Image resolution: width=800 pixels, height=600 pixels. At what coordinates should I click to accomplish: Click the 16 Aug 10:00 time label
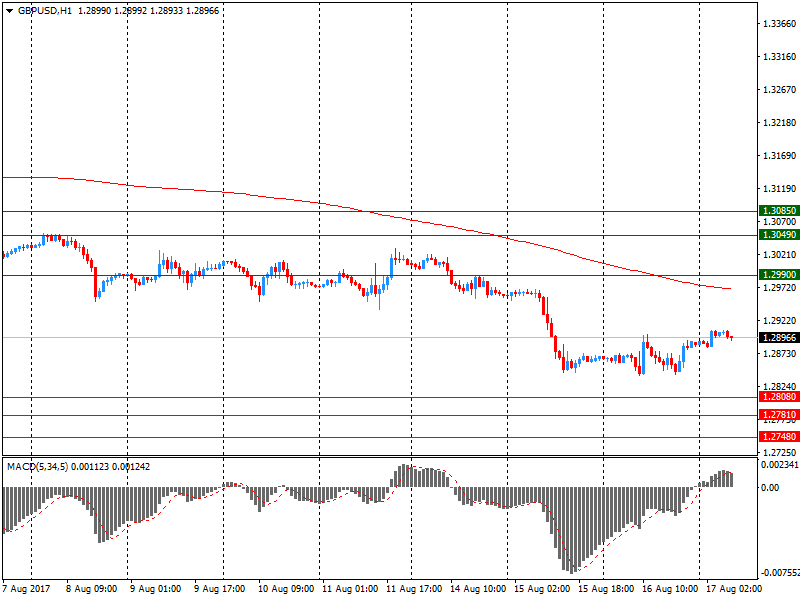(x=670, y=589)
